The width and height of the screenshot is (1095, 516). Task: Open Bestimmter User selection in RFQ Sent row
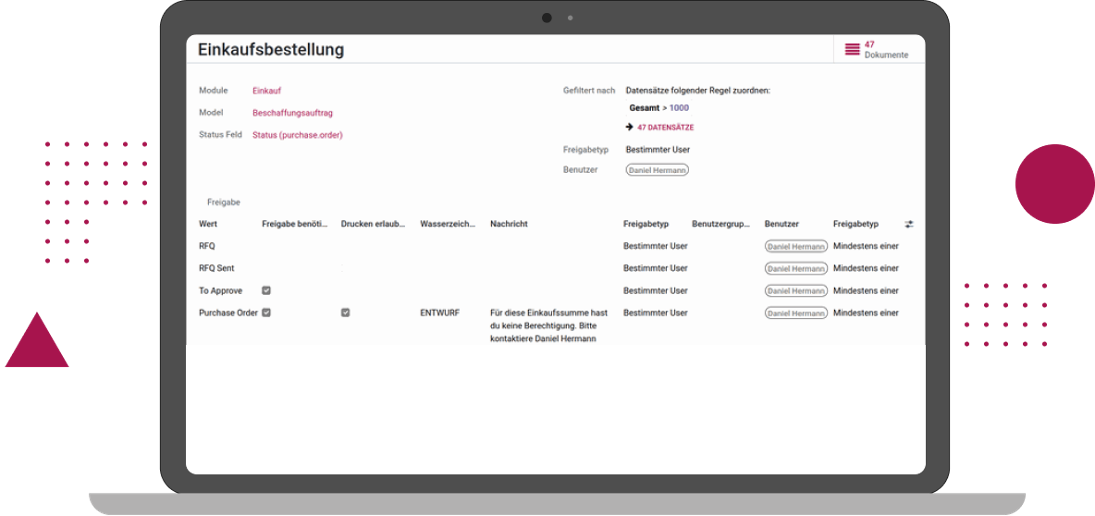[x=655, y=268]
